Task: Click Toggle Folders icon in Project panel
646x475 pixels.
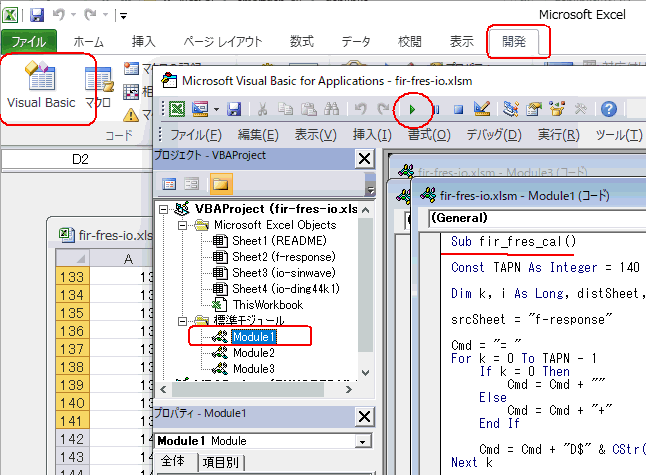Action: tap(221, 184)
